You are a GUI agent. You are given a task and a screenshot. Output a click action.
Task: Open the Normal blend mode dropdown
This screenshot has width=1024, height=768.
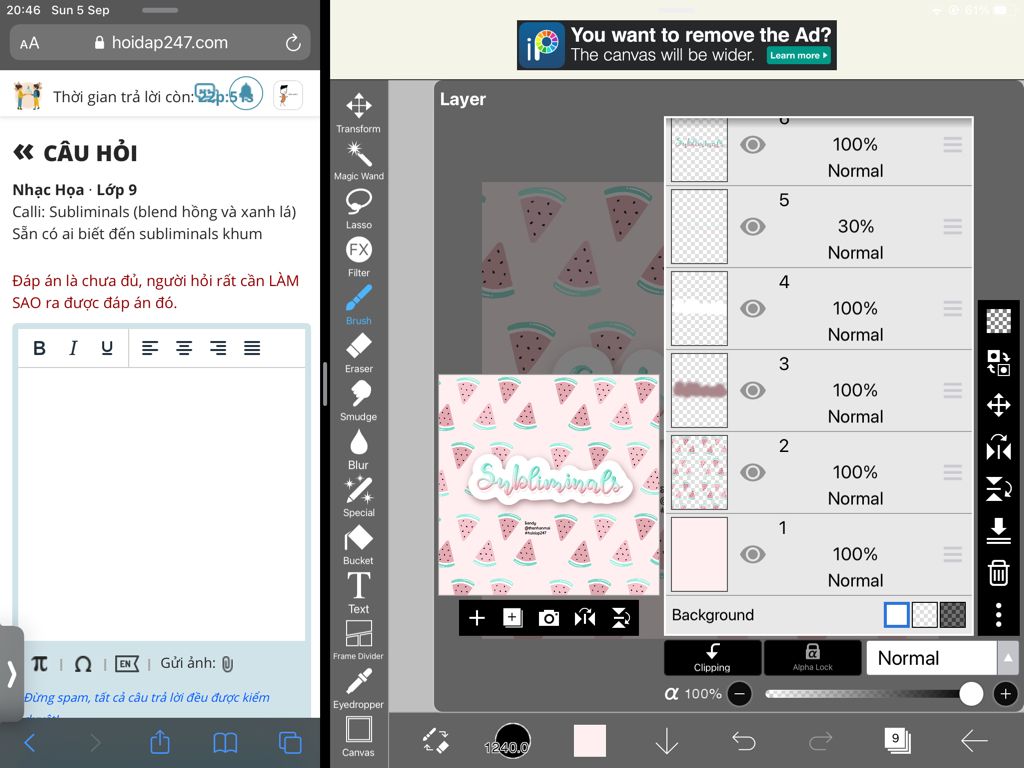click(931, 658)
